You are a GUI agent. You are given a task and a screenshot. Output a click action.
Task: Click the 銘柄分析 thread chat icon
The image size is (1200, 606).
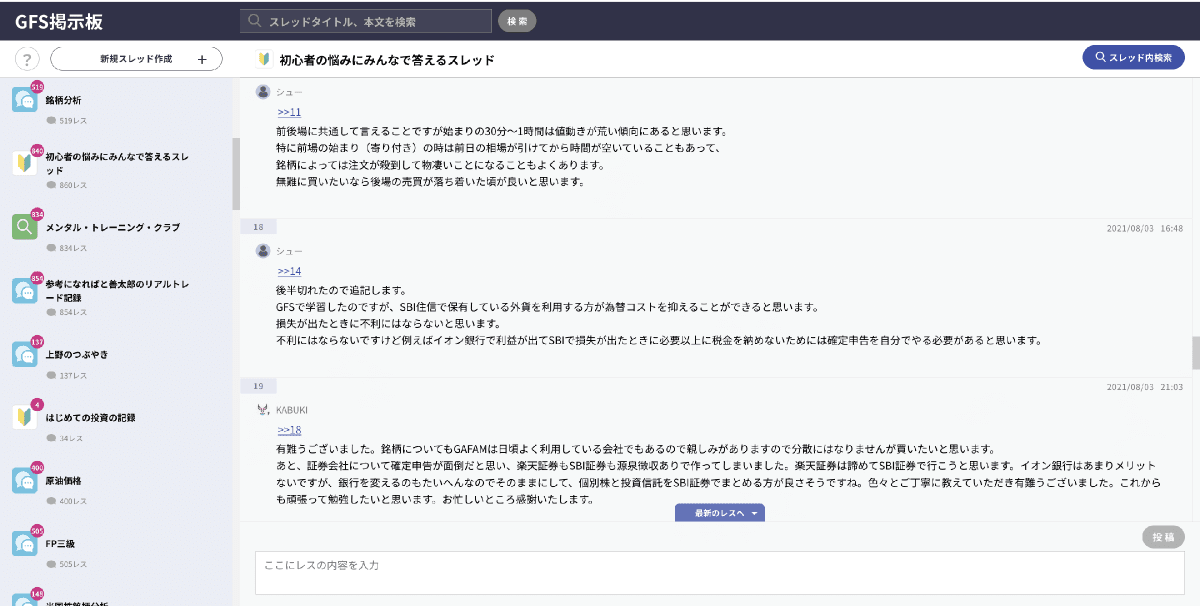point(25,100)
